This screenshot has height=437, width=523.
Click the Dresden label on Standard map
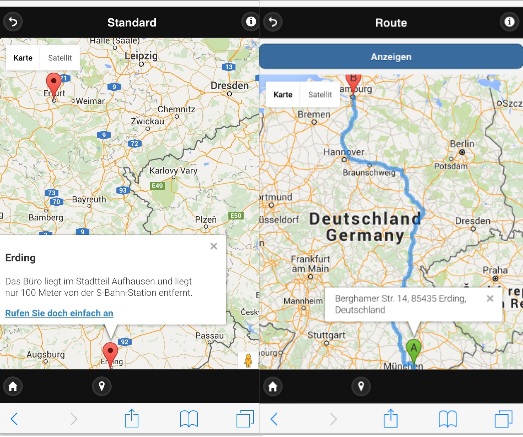(229, 86)
